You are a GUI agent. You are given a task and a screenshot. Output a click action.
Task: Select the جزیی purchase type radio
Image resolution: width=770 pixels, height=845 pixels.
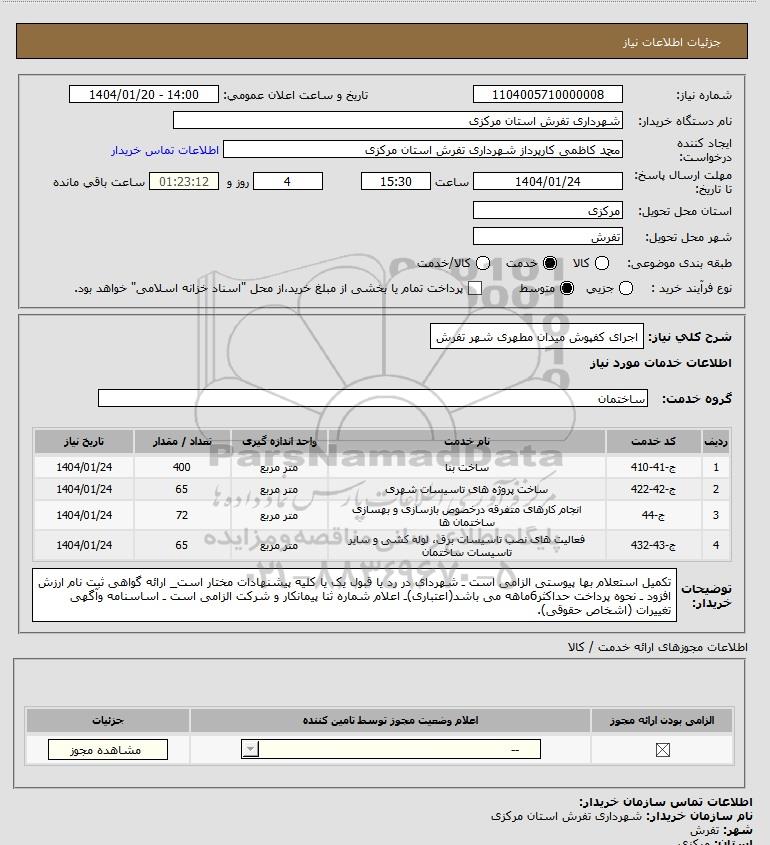(626, 288)
